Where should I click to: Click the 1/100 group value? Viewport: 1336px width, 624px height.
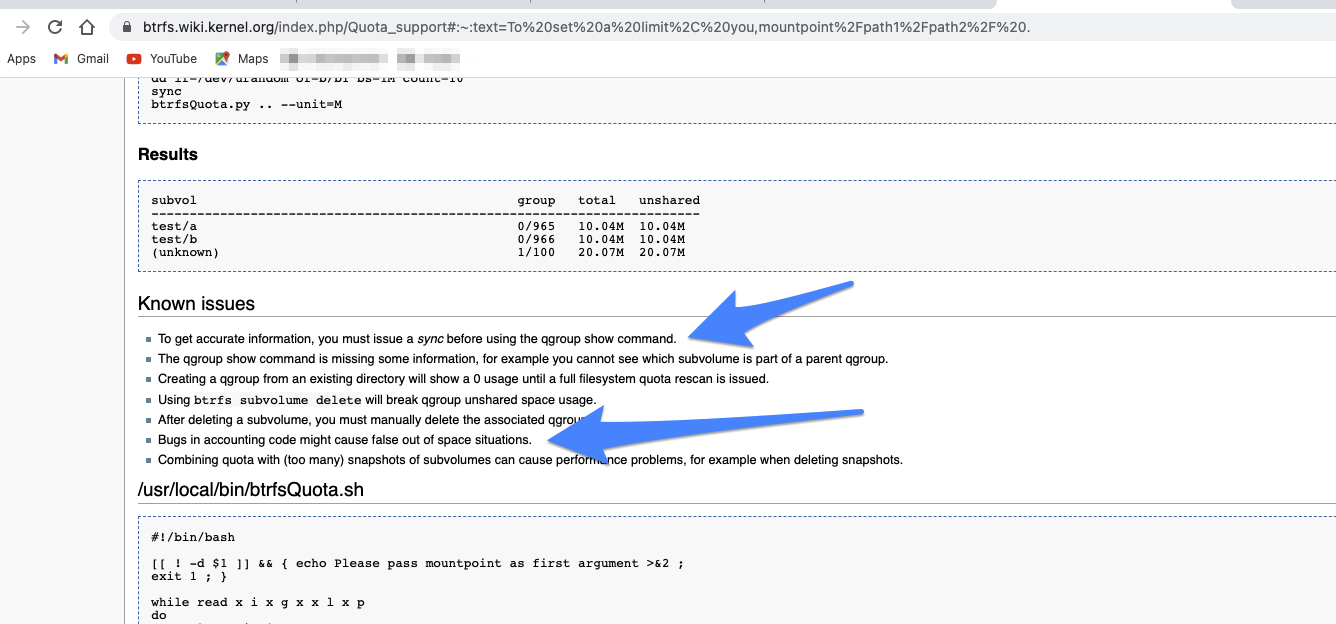tap(536, 252)
